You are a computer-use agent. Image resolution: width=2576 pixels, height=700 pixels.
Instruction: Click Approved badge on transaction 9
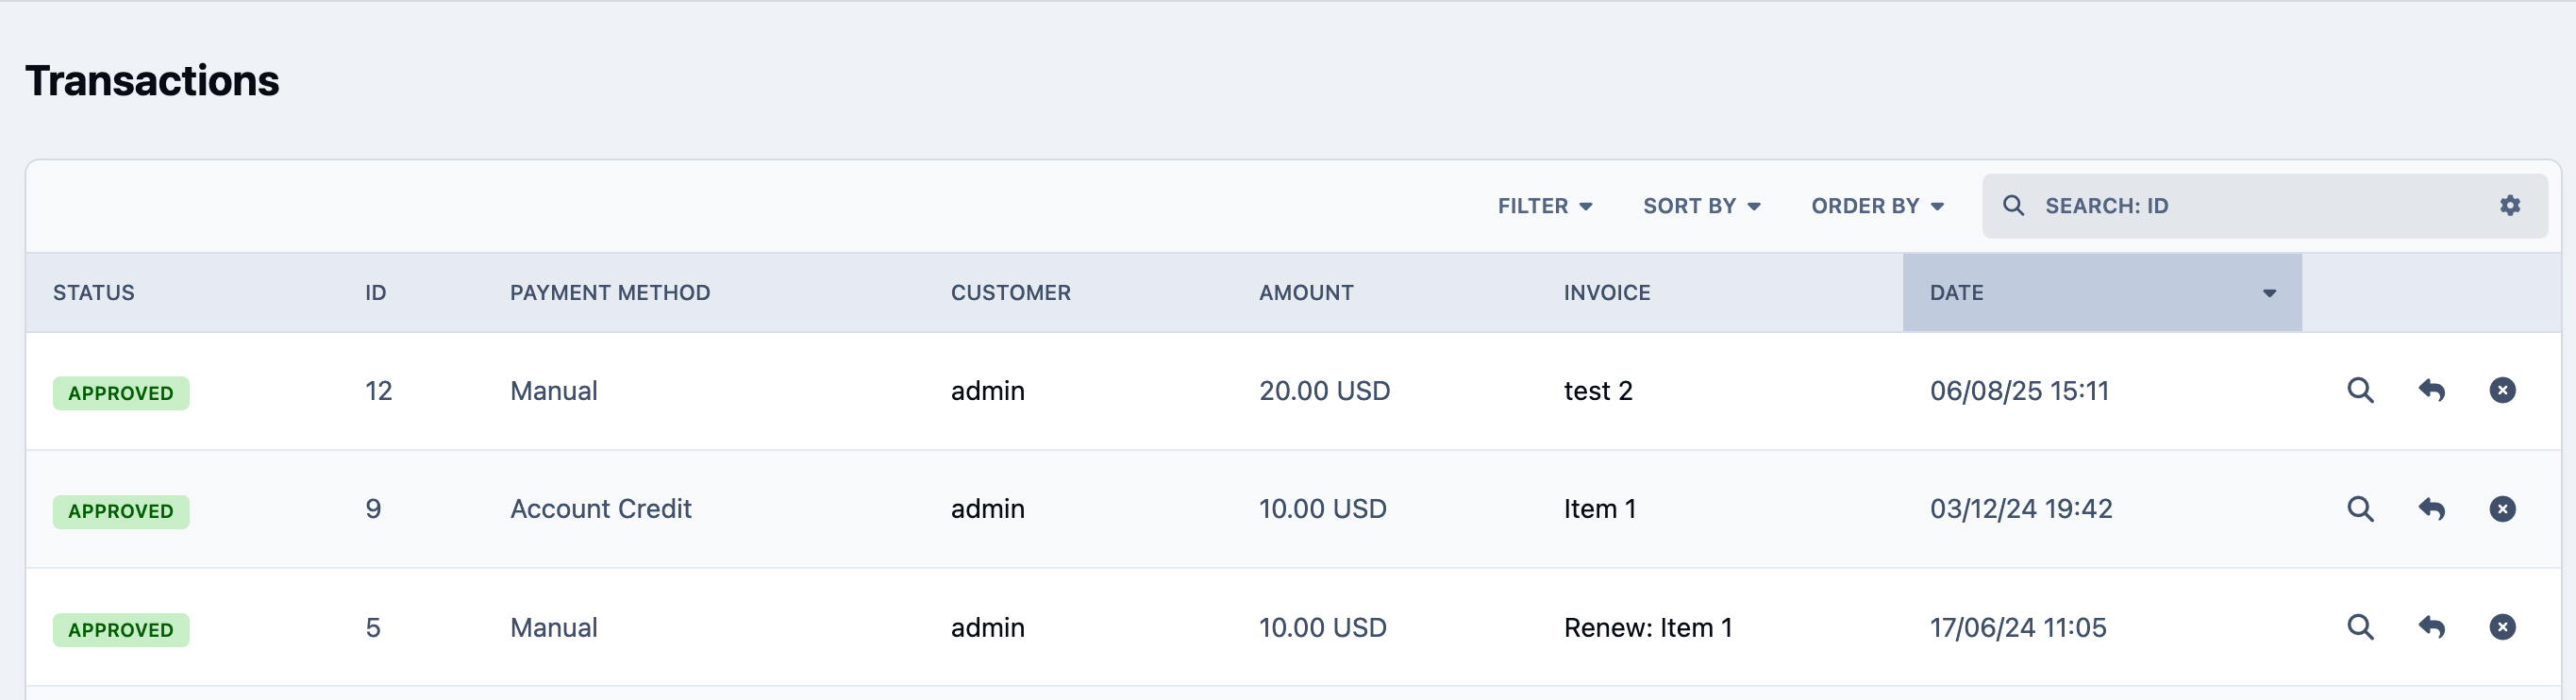121,511
